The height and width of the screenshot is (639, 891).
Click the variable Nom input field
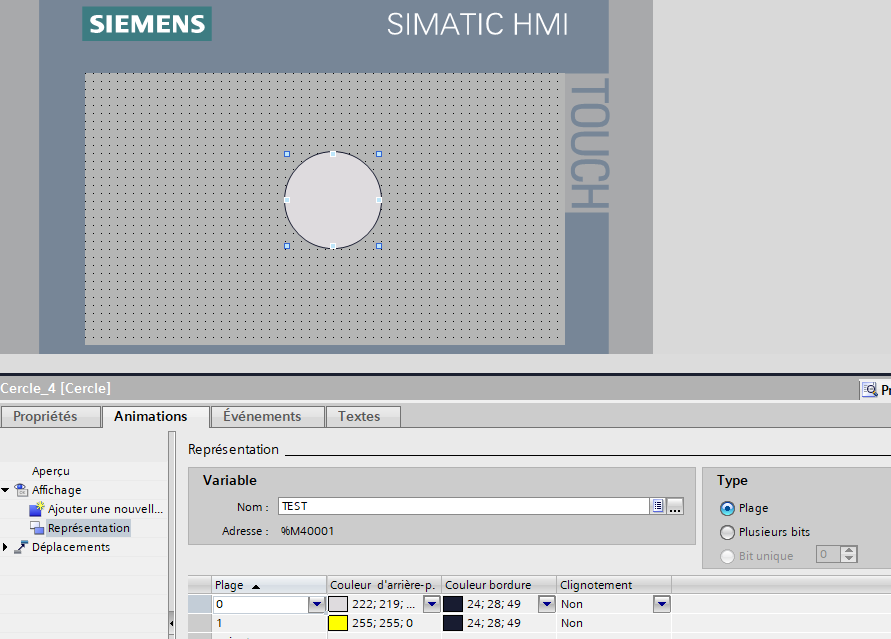(x=463, y=507)
